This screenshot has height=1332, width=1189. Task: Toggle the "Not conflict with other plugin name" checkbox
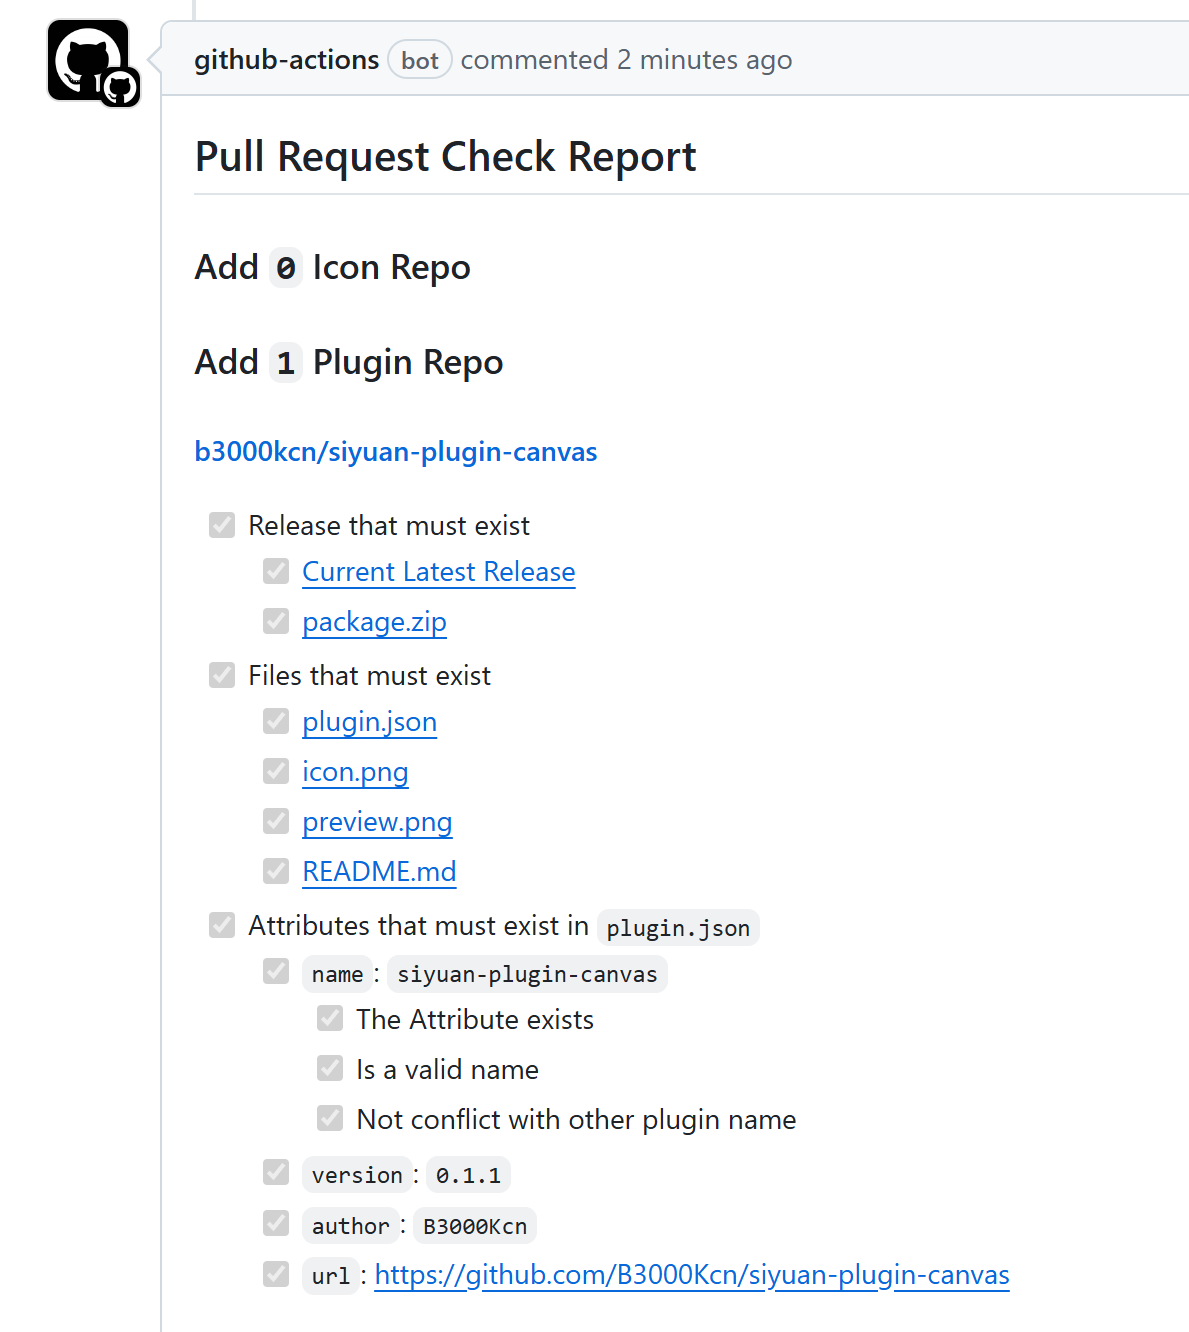330,1118
